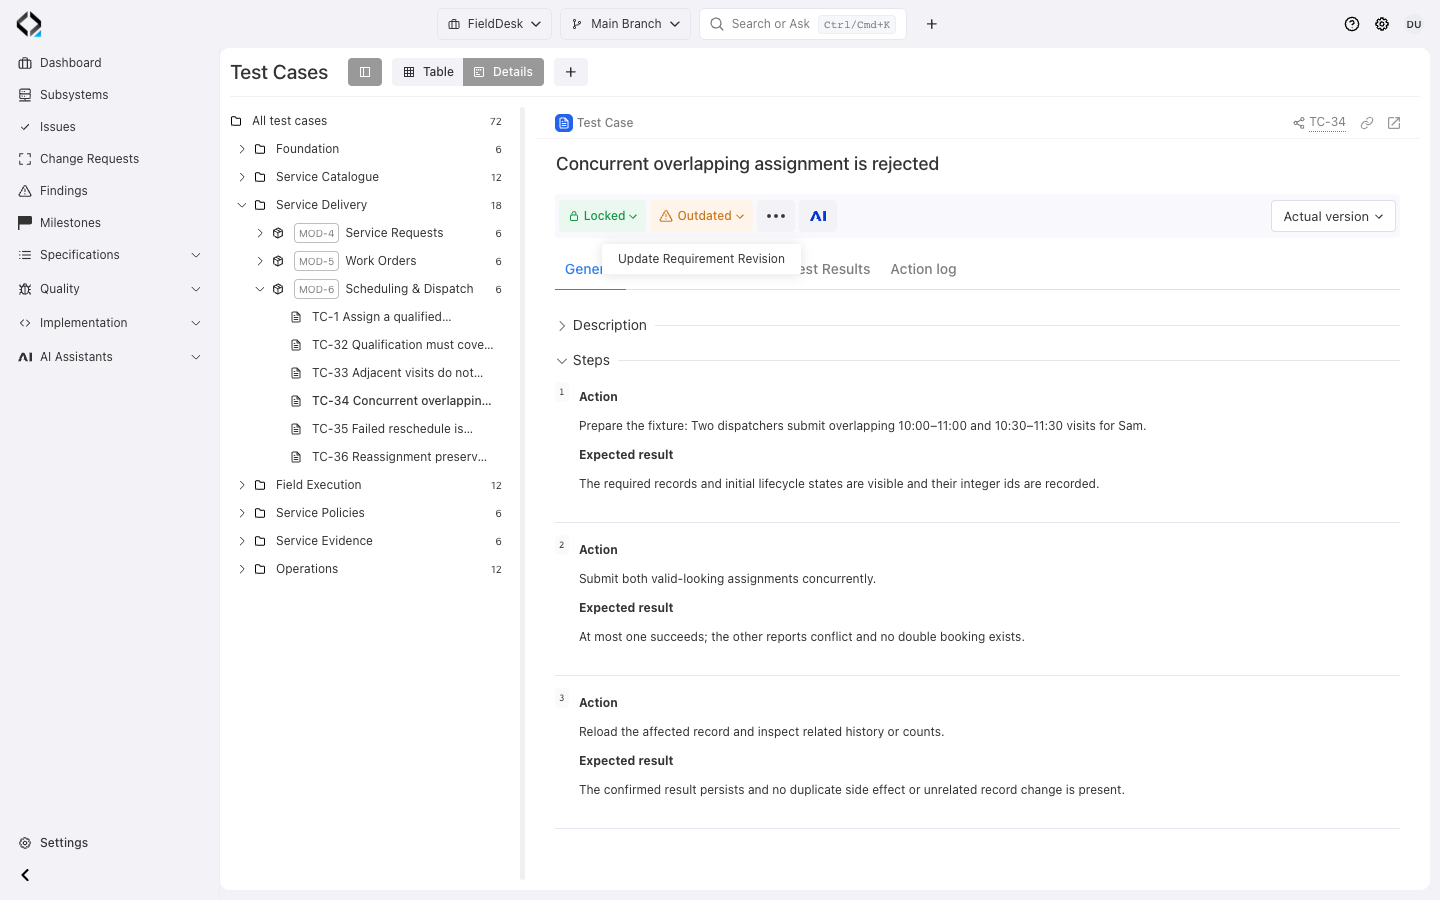Screen dimensions: 1440x900
Task: Open the Actual version dropdown
Action: (1333, 216)
